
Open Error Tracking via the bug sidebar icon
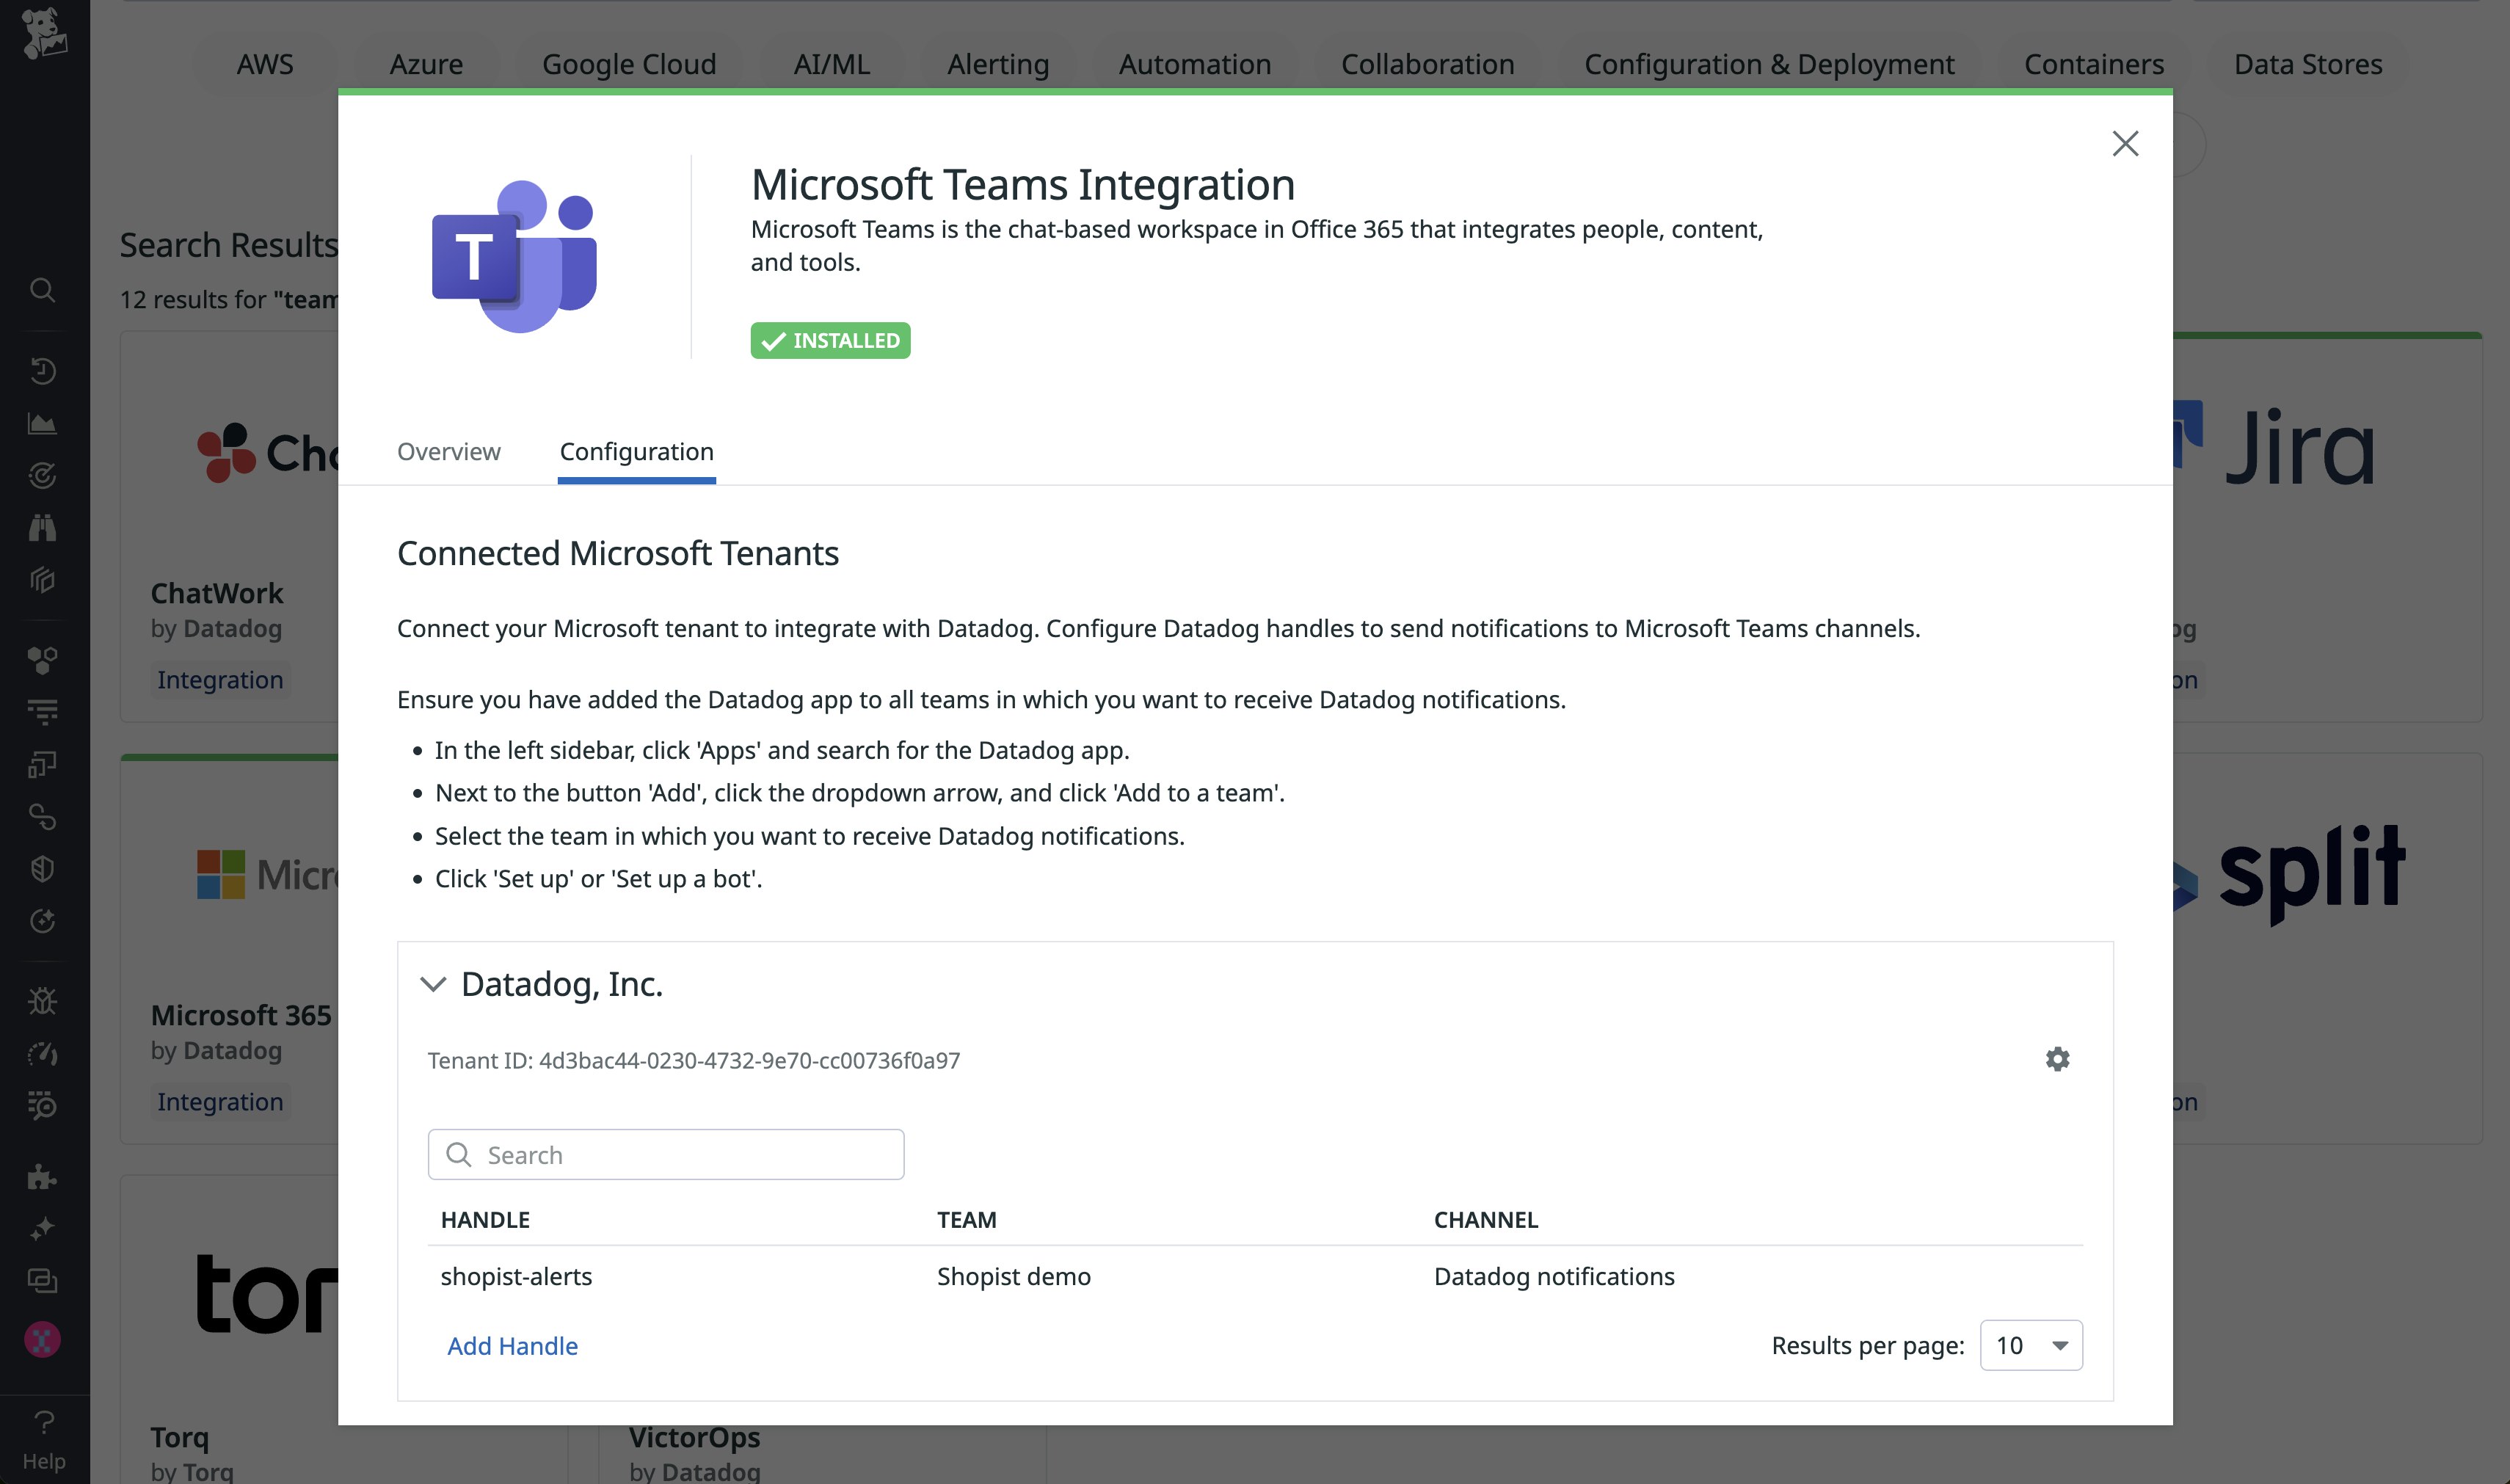coord(42,1000)
